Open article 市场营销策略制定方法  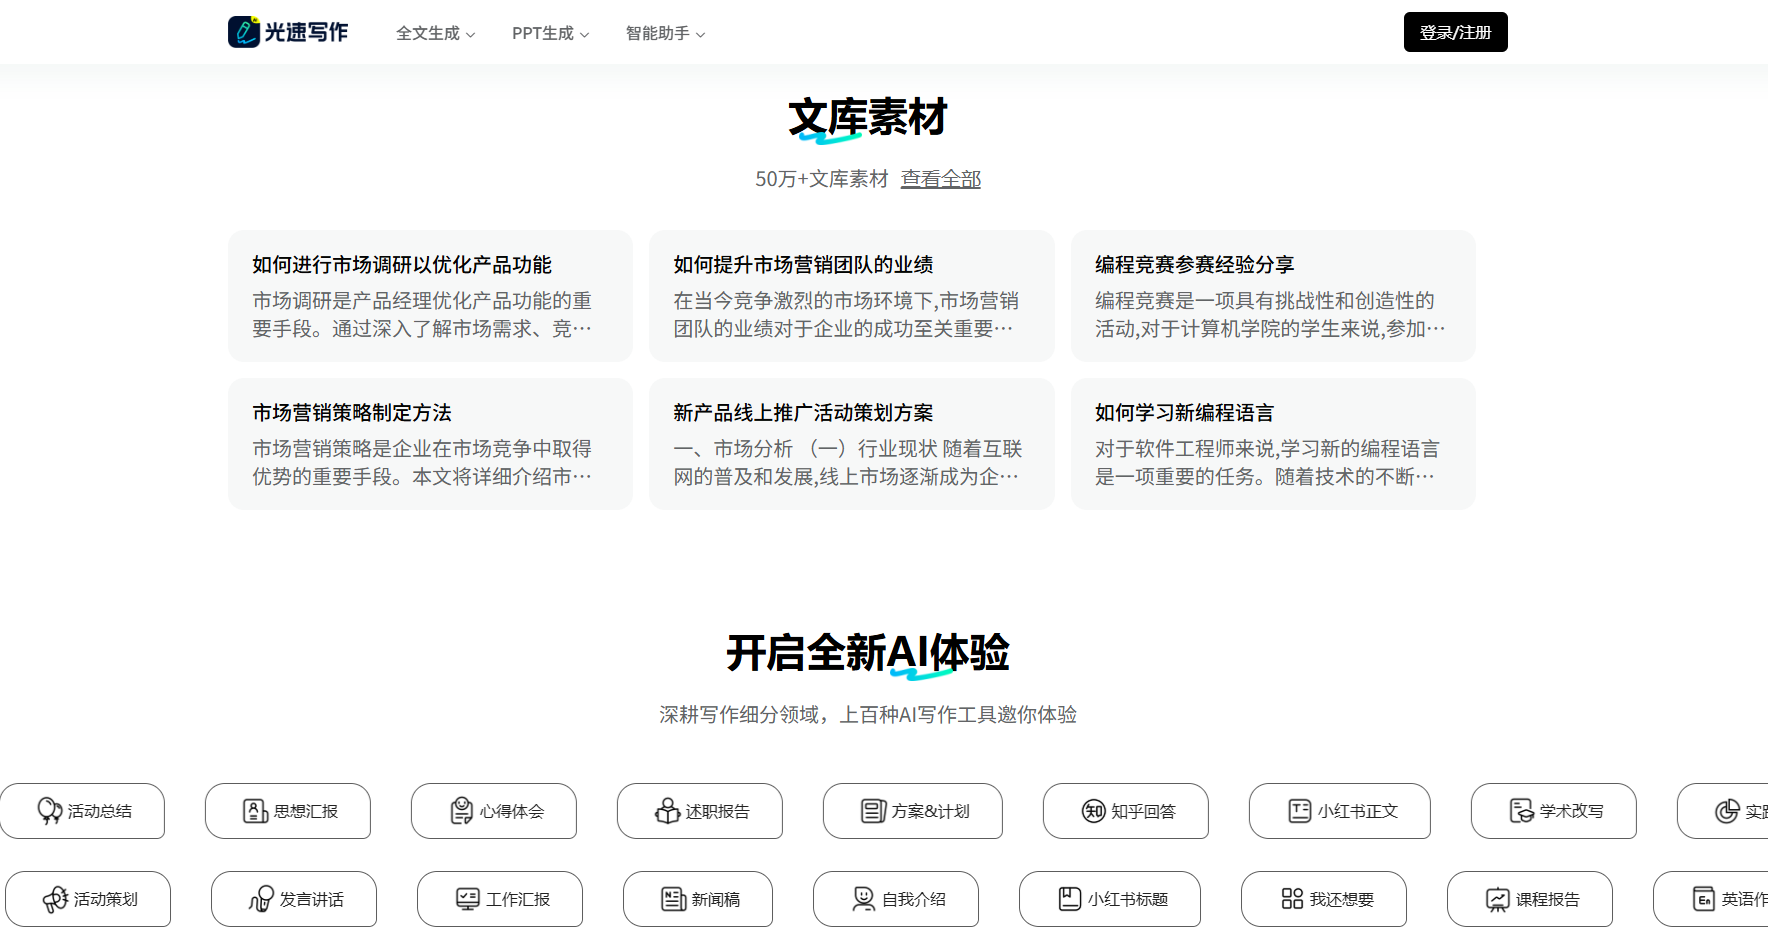click(x=430, y=444)
